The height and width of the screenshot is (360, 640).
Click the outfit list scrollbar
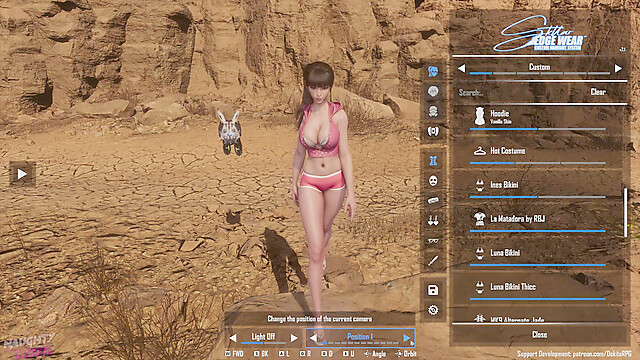[x=625, y=212]
